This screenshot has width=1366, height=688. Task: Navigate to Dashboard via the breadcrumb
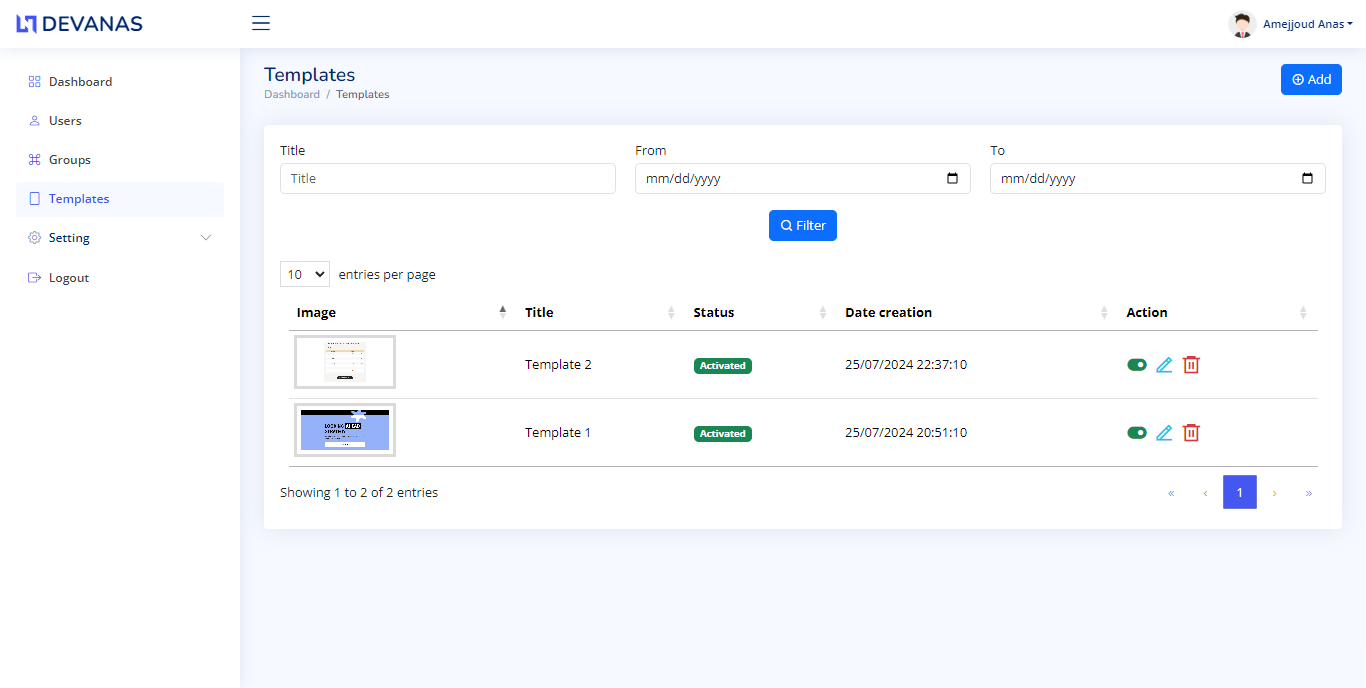point(291,93)
